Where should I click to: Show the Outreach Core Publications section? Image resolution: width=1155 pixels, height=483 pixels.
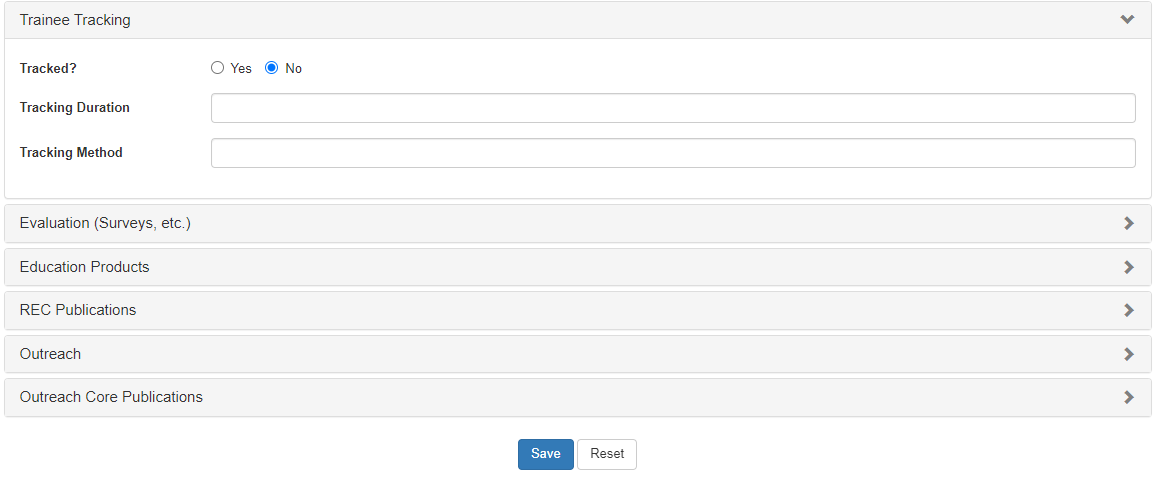[x=111, y=397]
